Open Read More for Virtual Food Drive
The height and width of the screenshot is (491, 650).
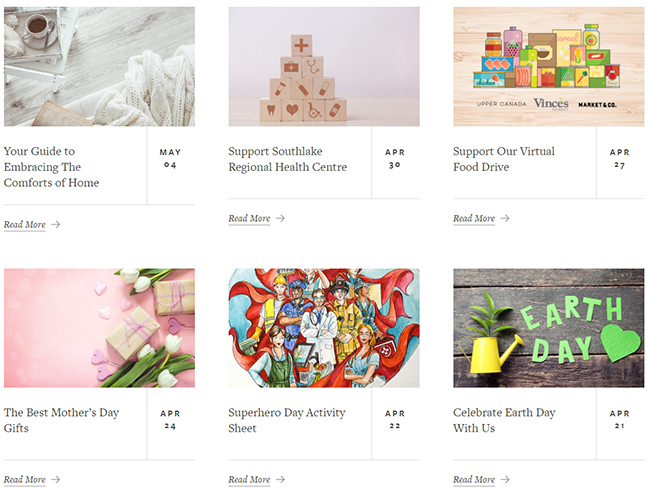[474, 218]
